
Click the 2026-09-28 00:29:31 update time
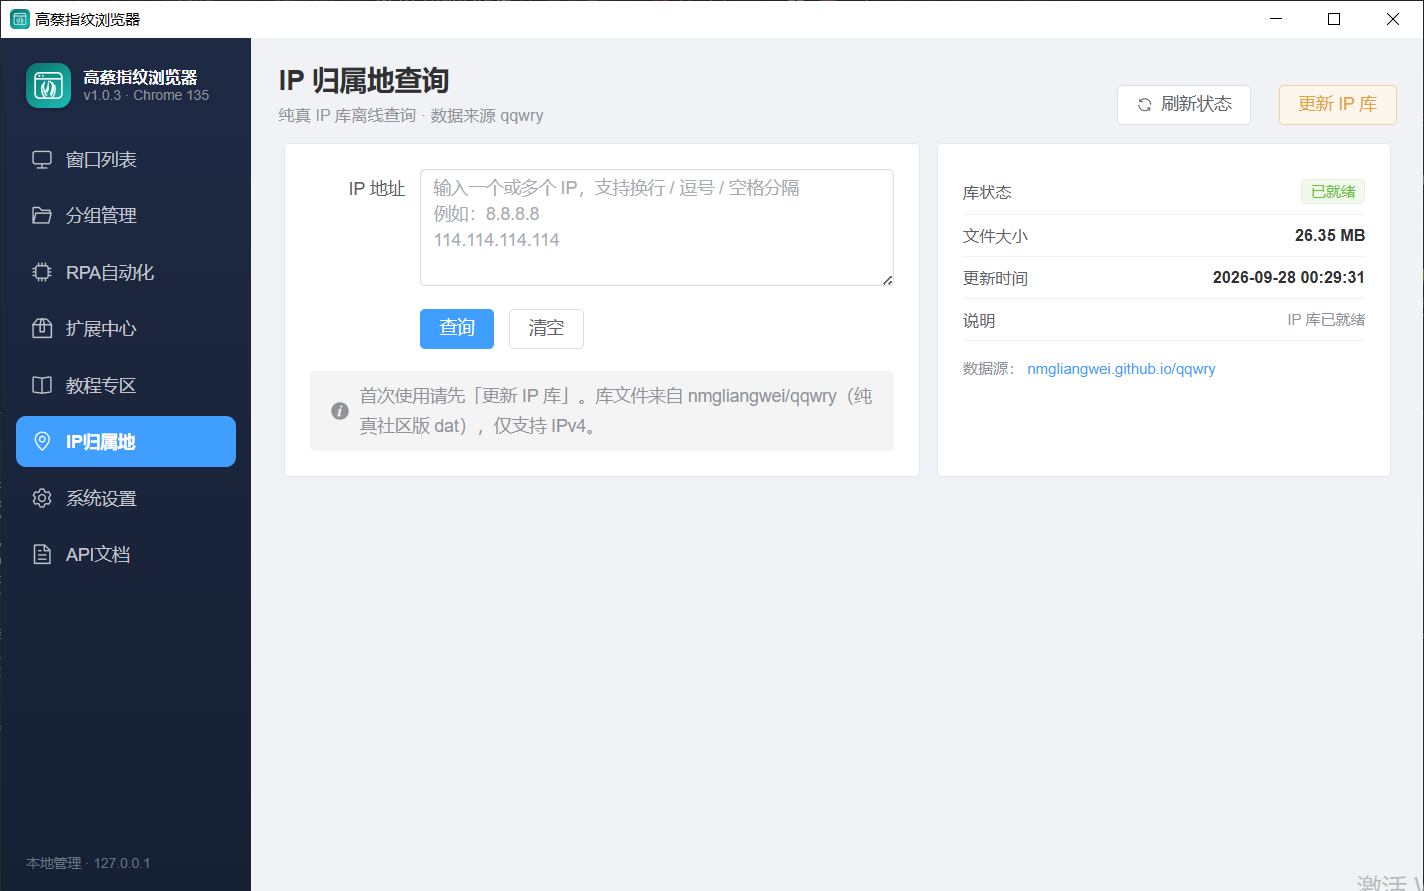pos(1289,277)
